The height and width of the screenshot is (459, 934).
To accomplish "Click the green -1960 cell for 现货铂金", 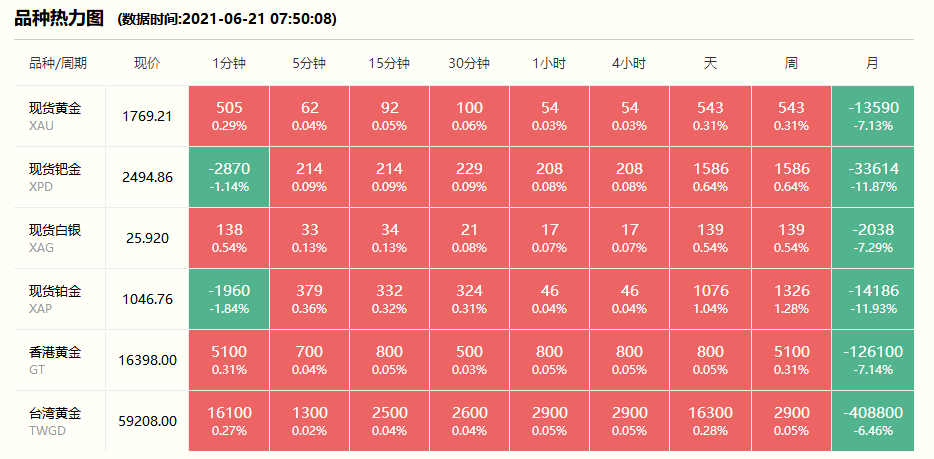I will [229, 299].
